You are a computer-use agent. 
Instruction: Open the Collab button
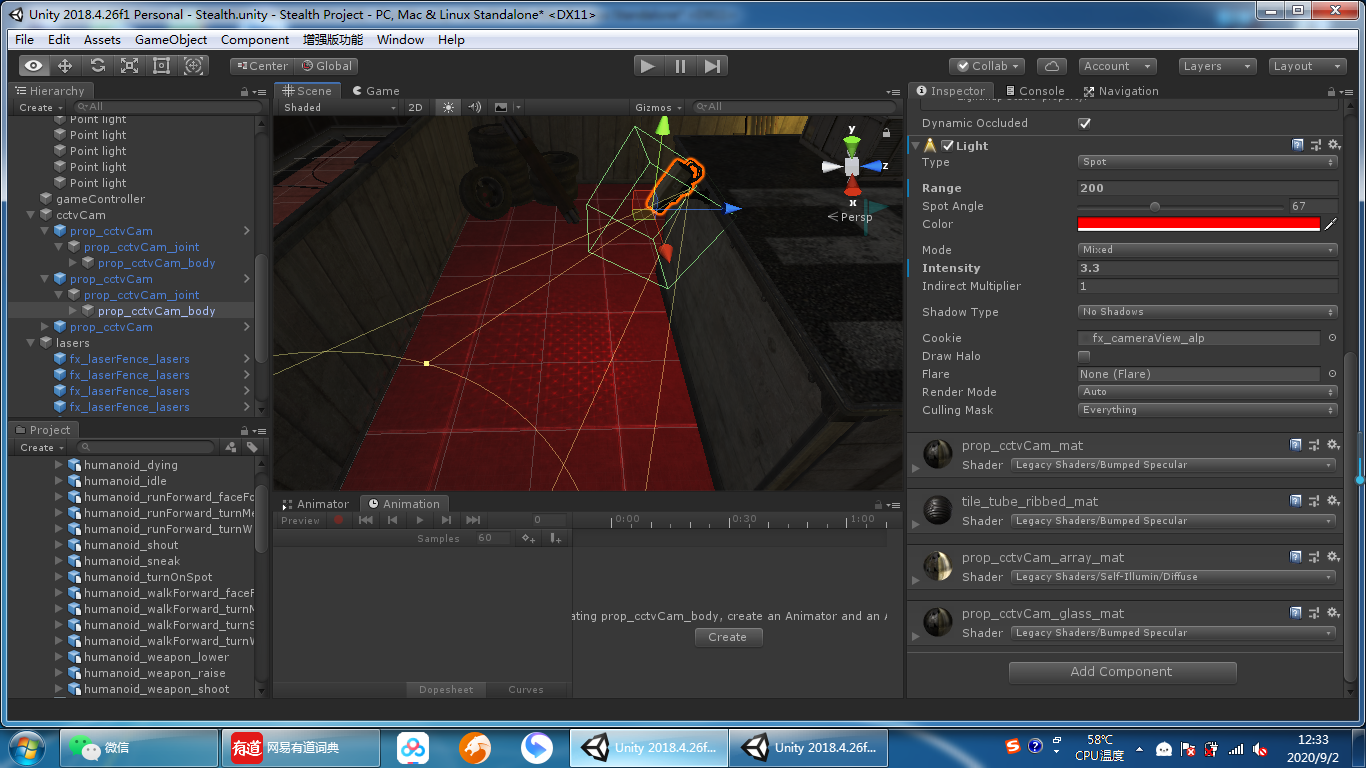click(986, 66)
